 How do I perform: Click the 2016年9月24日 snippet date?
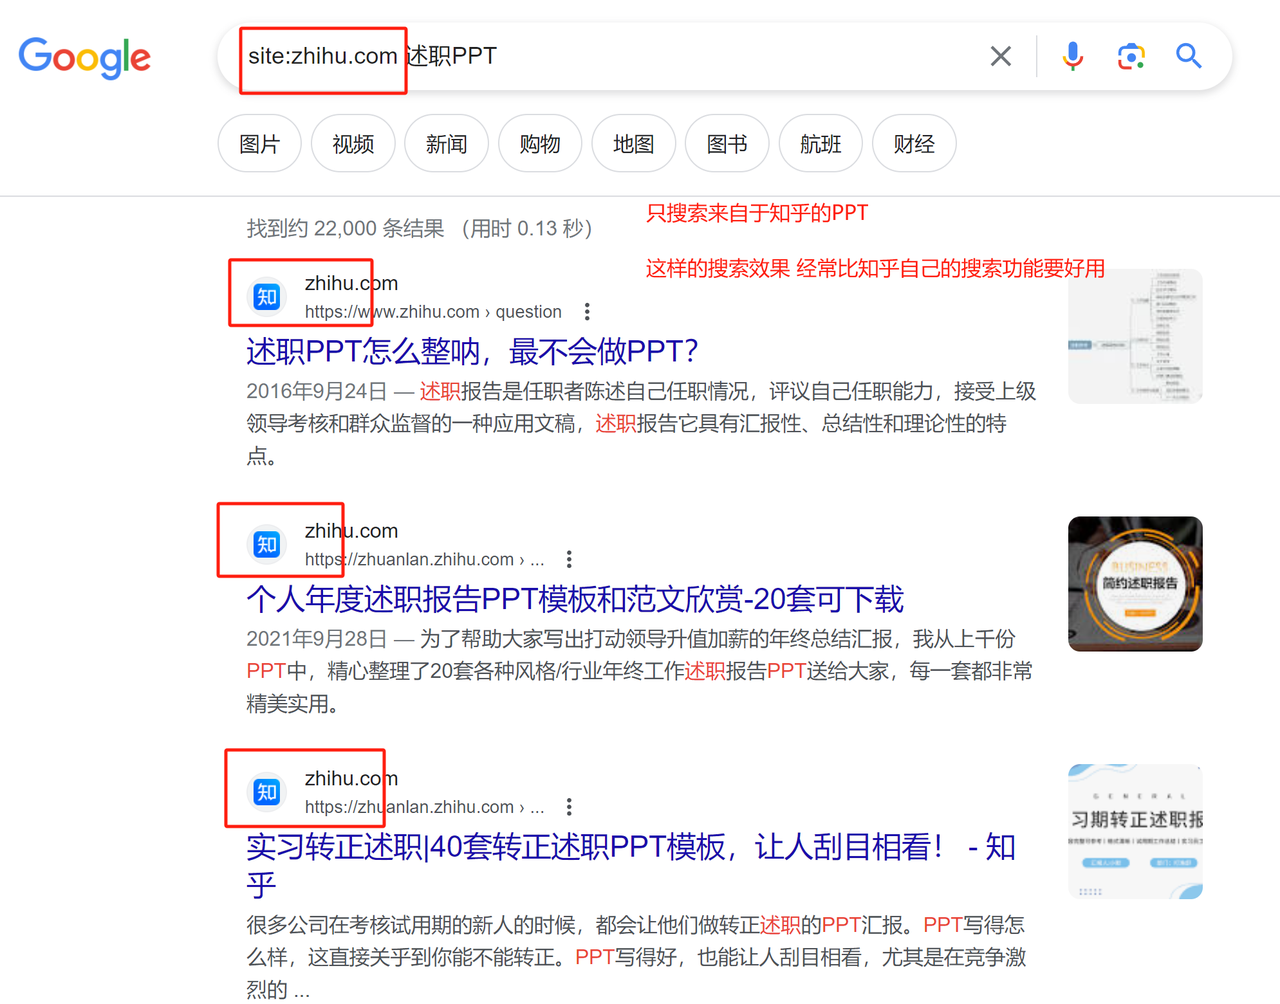tap(317, 391)
